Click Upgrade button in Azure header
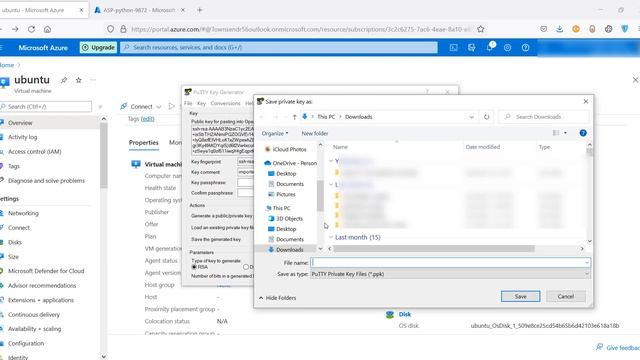This screenshot has width=640, height=360. coord(98,48)
